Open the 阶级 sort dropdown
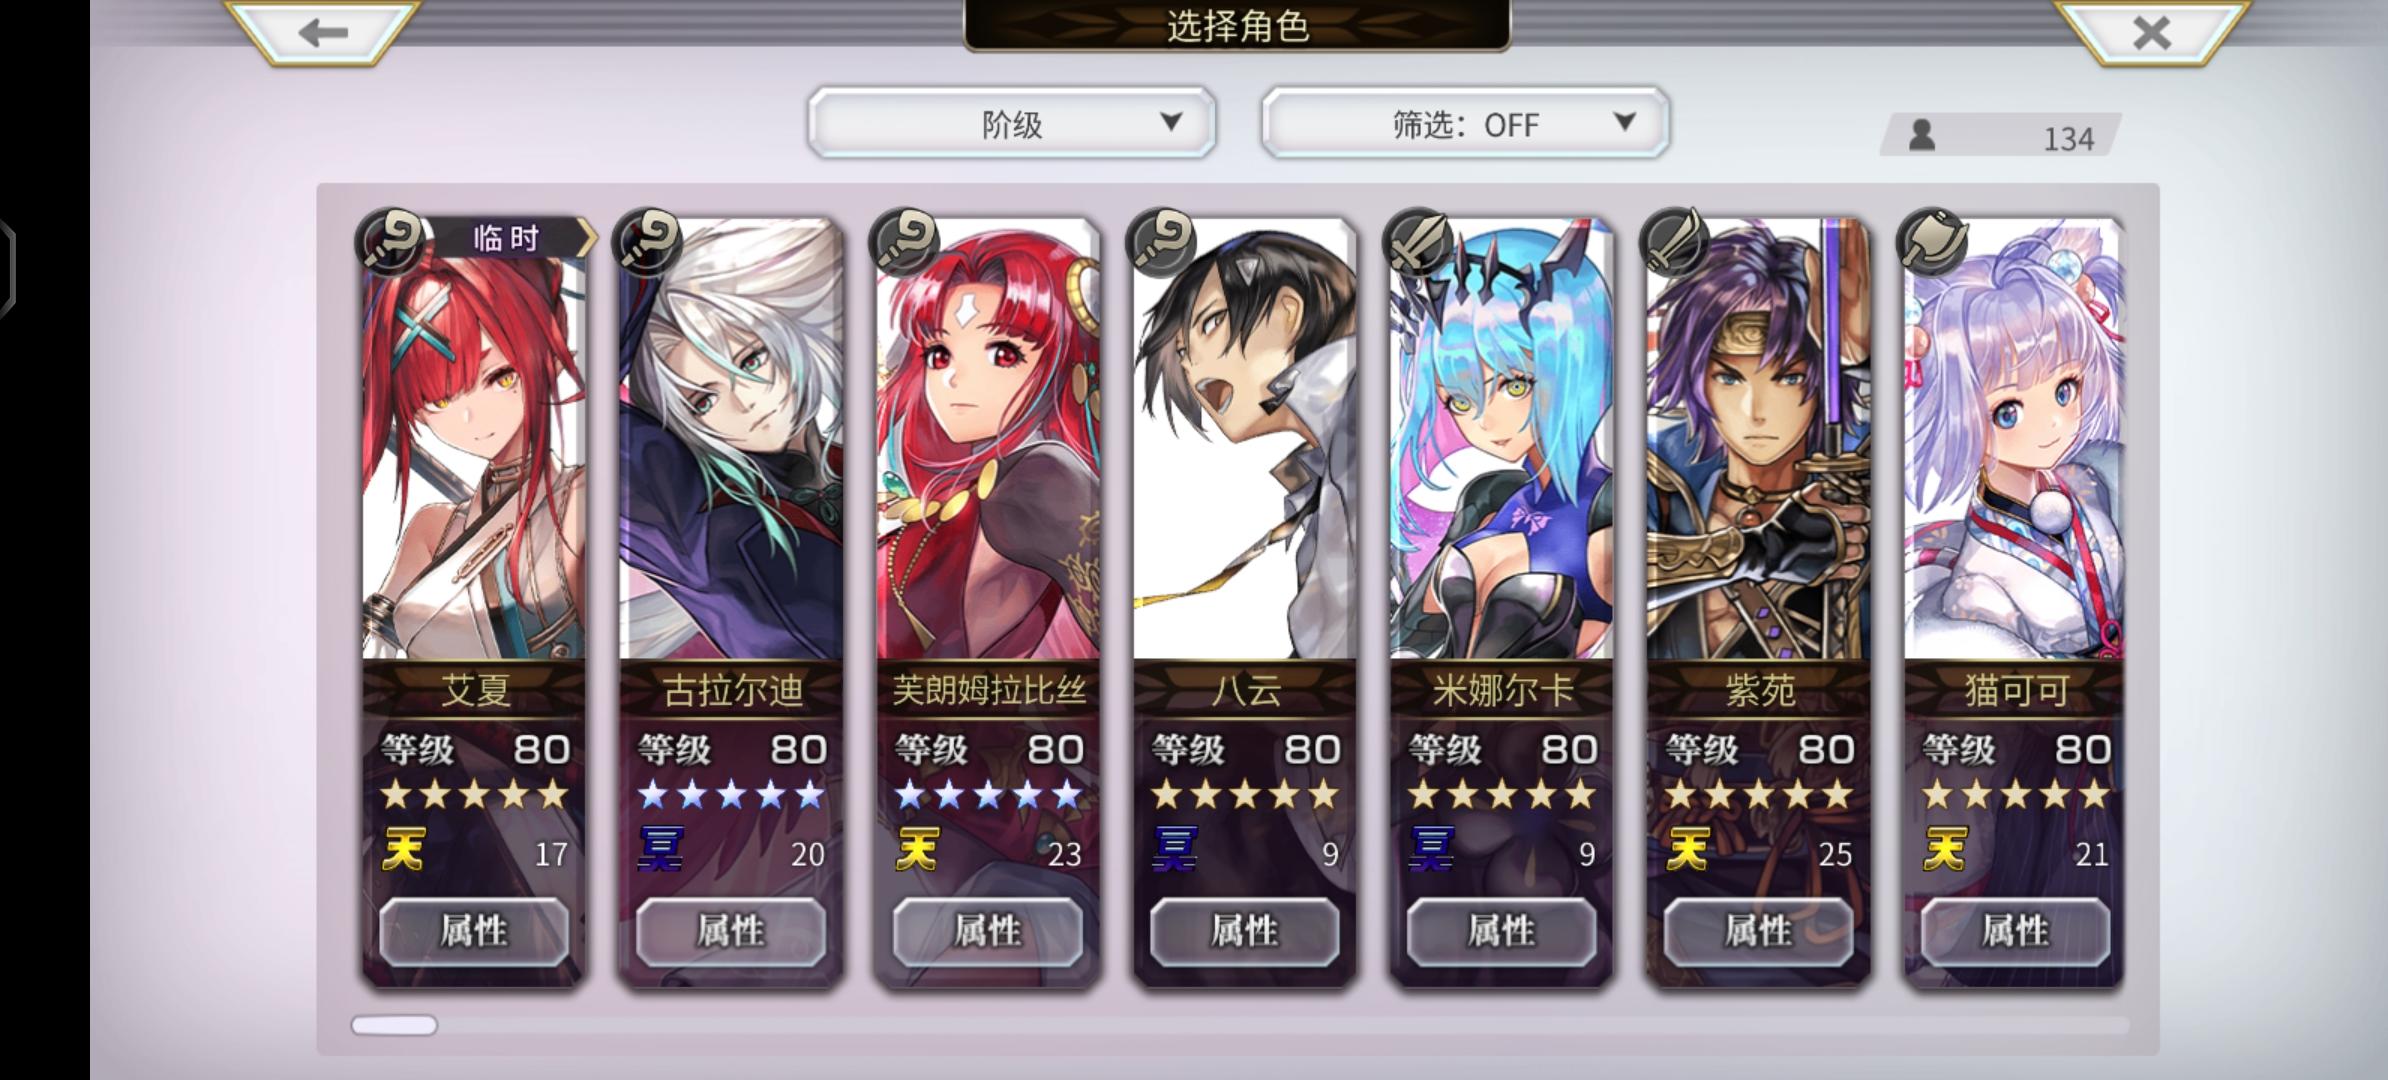Image resolution: width=2388 pixels, height=1080 pixels. tap(1011, 123)
